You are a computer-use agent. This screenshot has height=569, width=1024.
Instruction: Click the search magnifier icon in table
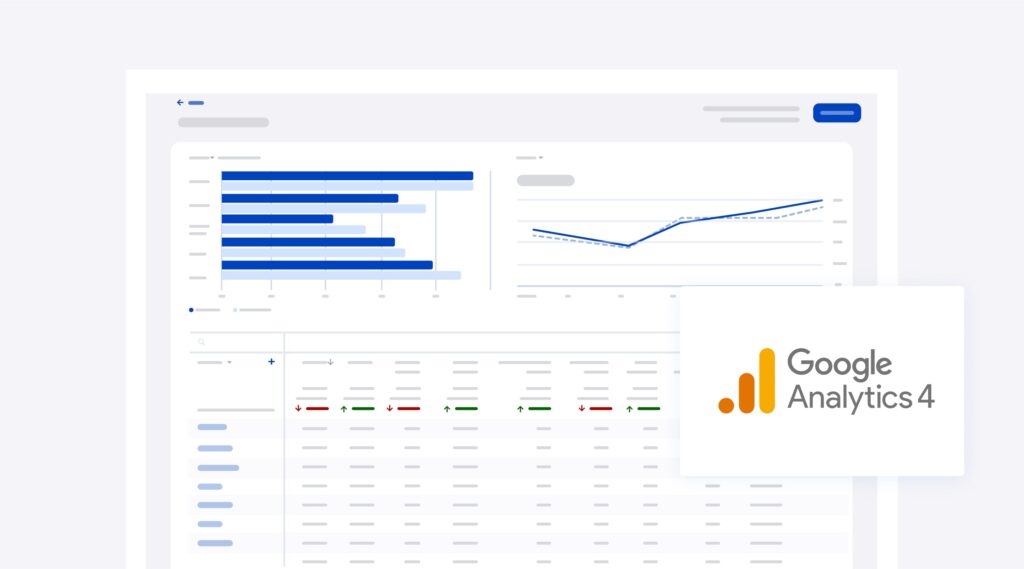(201, 342)
